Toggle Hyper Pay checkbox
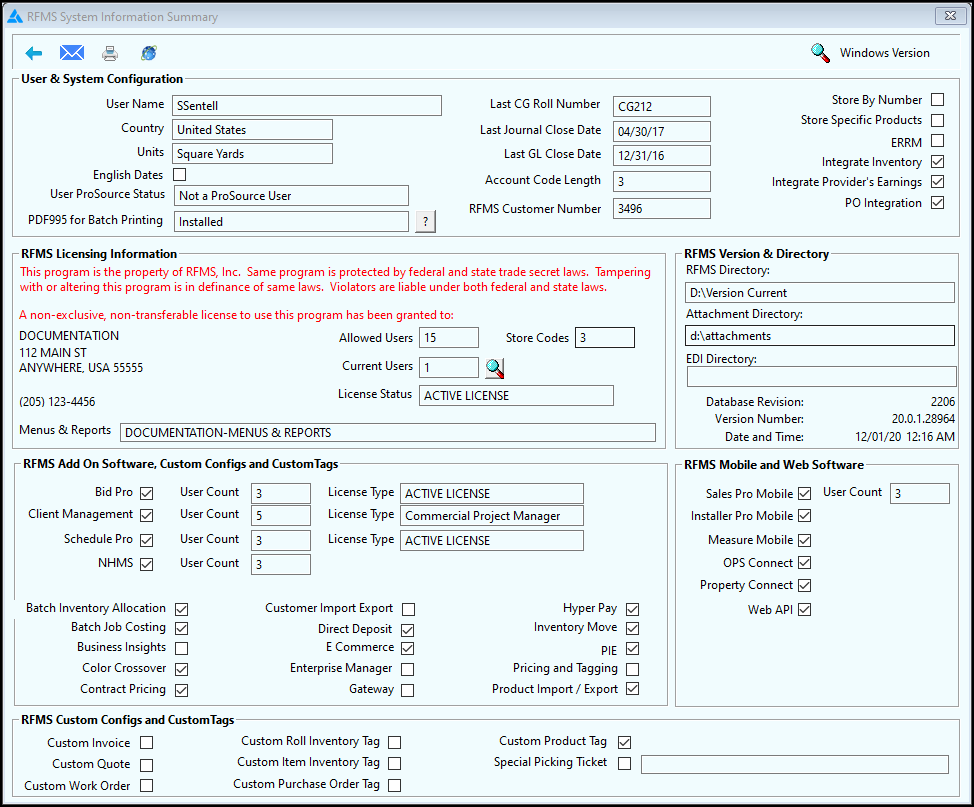 pos(632,609)
